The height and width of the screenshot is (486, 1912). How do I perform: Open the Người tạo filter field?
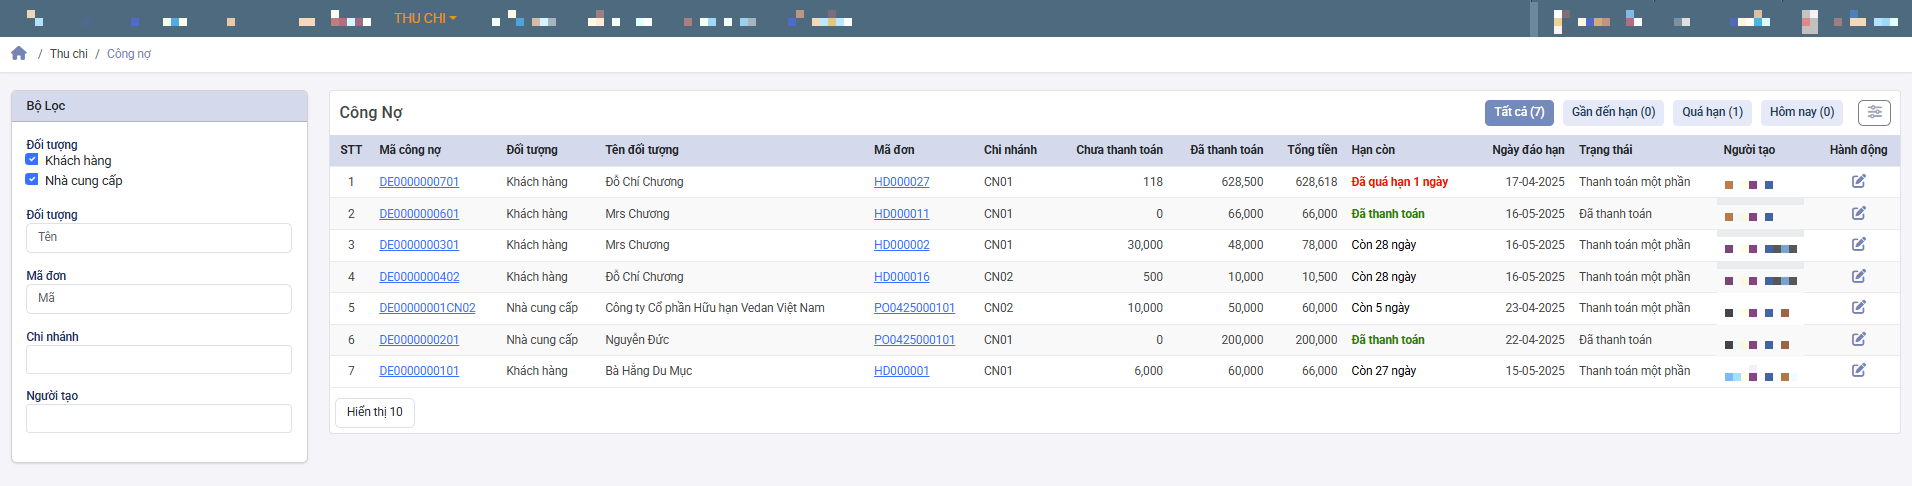pyautogui.click(x=159, y=418)
